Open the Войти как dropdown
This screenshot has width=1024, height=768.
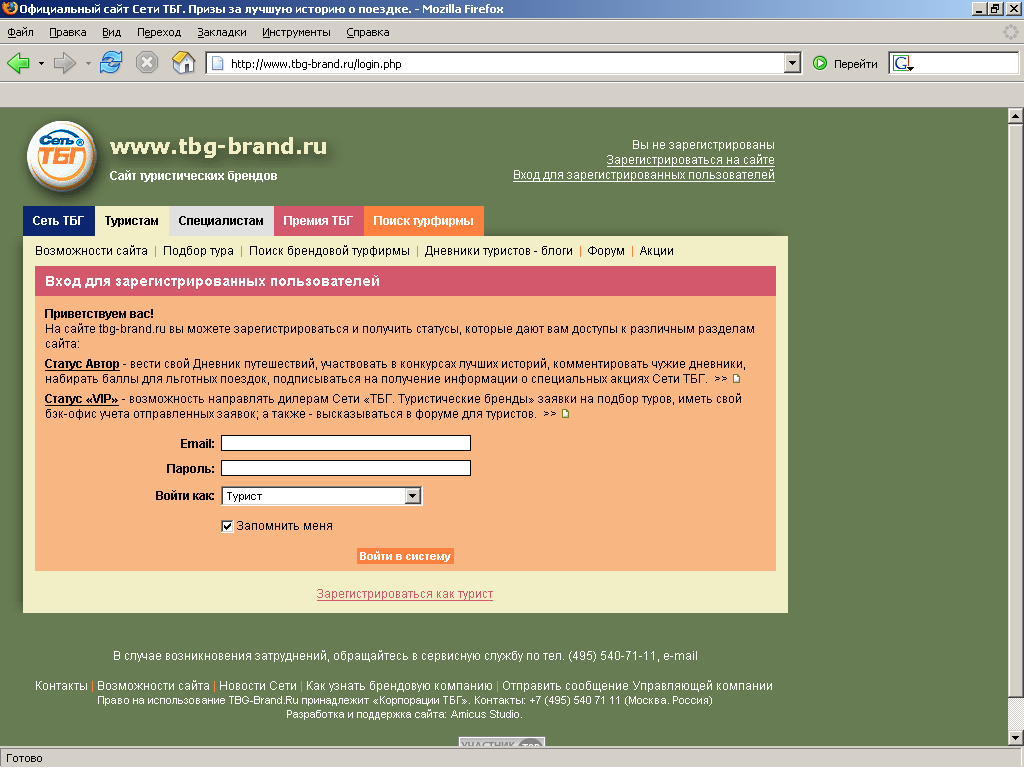tap(412, 496)
